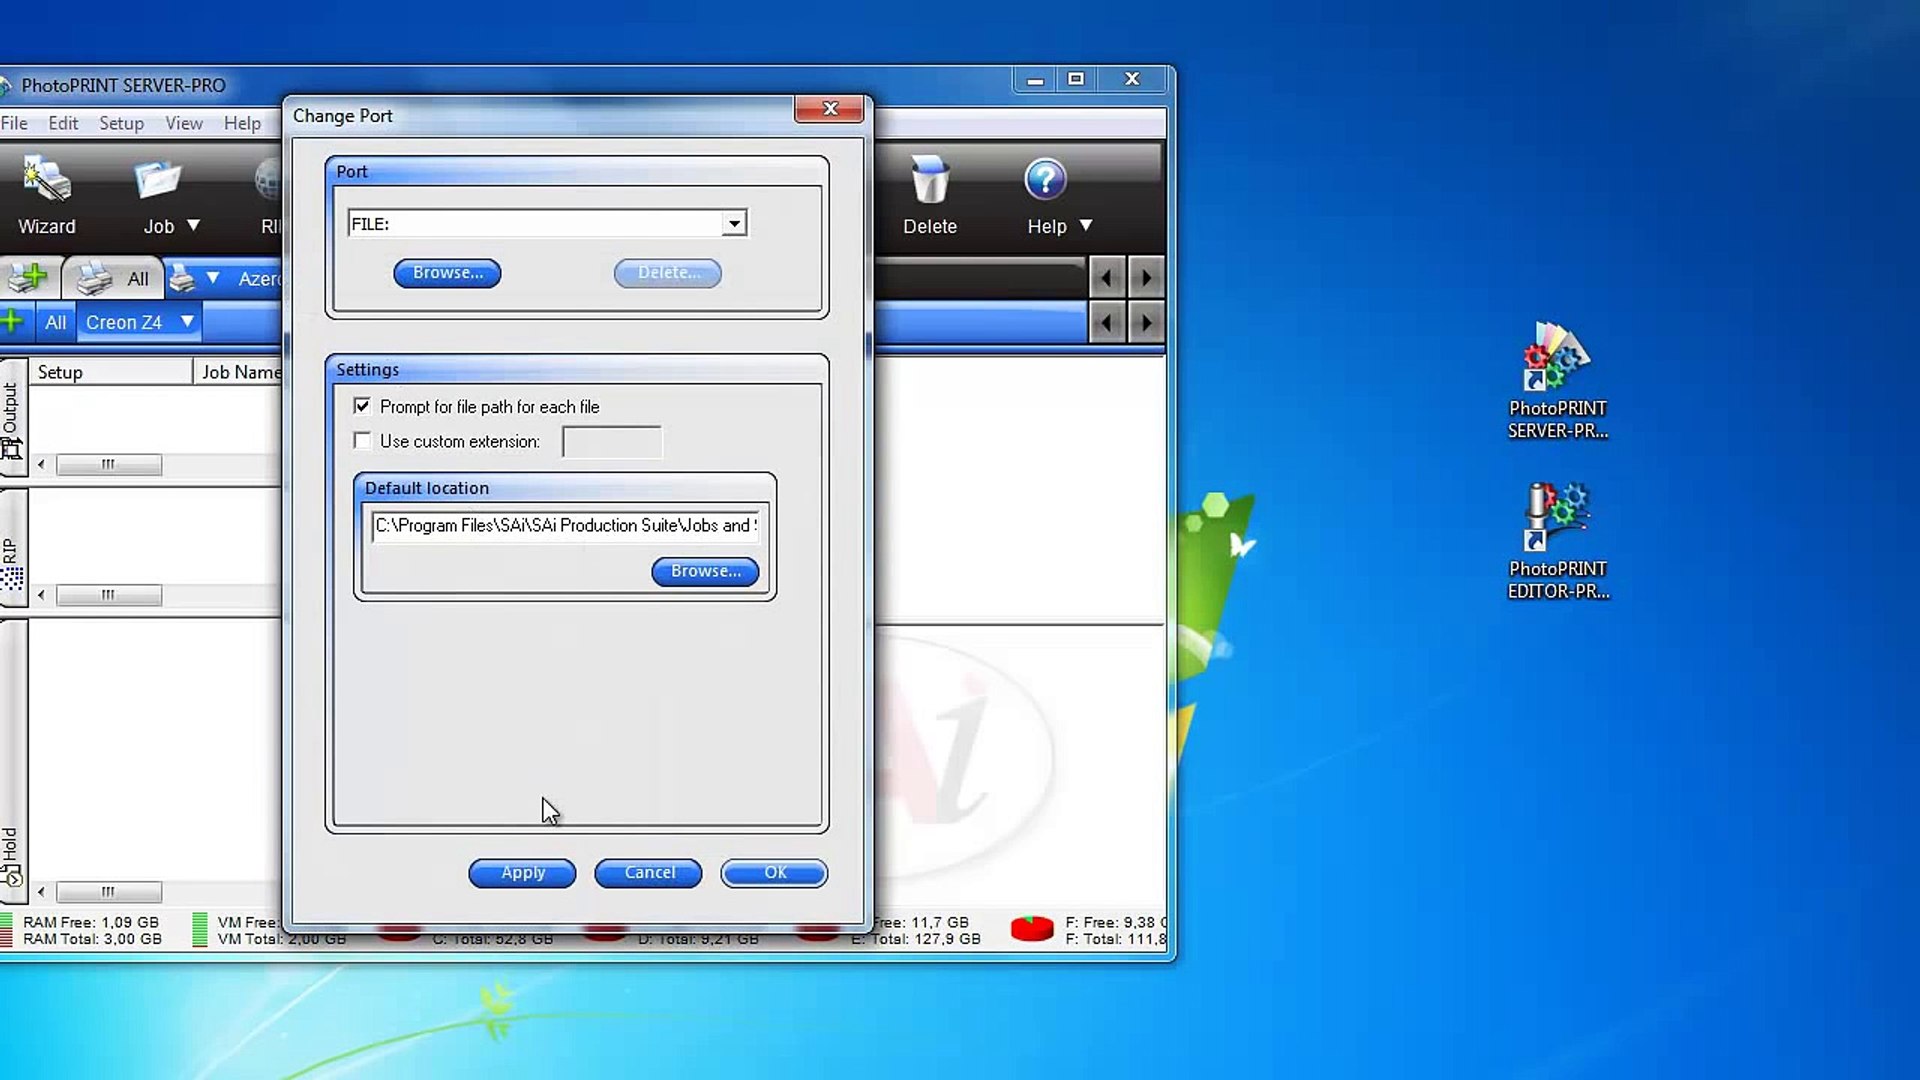The height and width of the screenshot is (1080, 1920).
Task: Open the Creon Z4 dropdown arrow
Action: 187,322
